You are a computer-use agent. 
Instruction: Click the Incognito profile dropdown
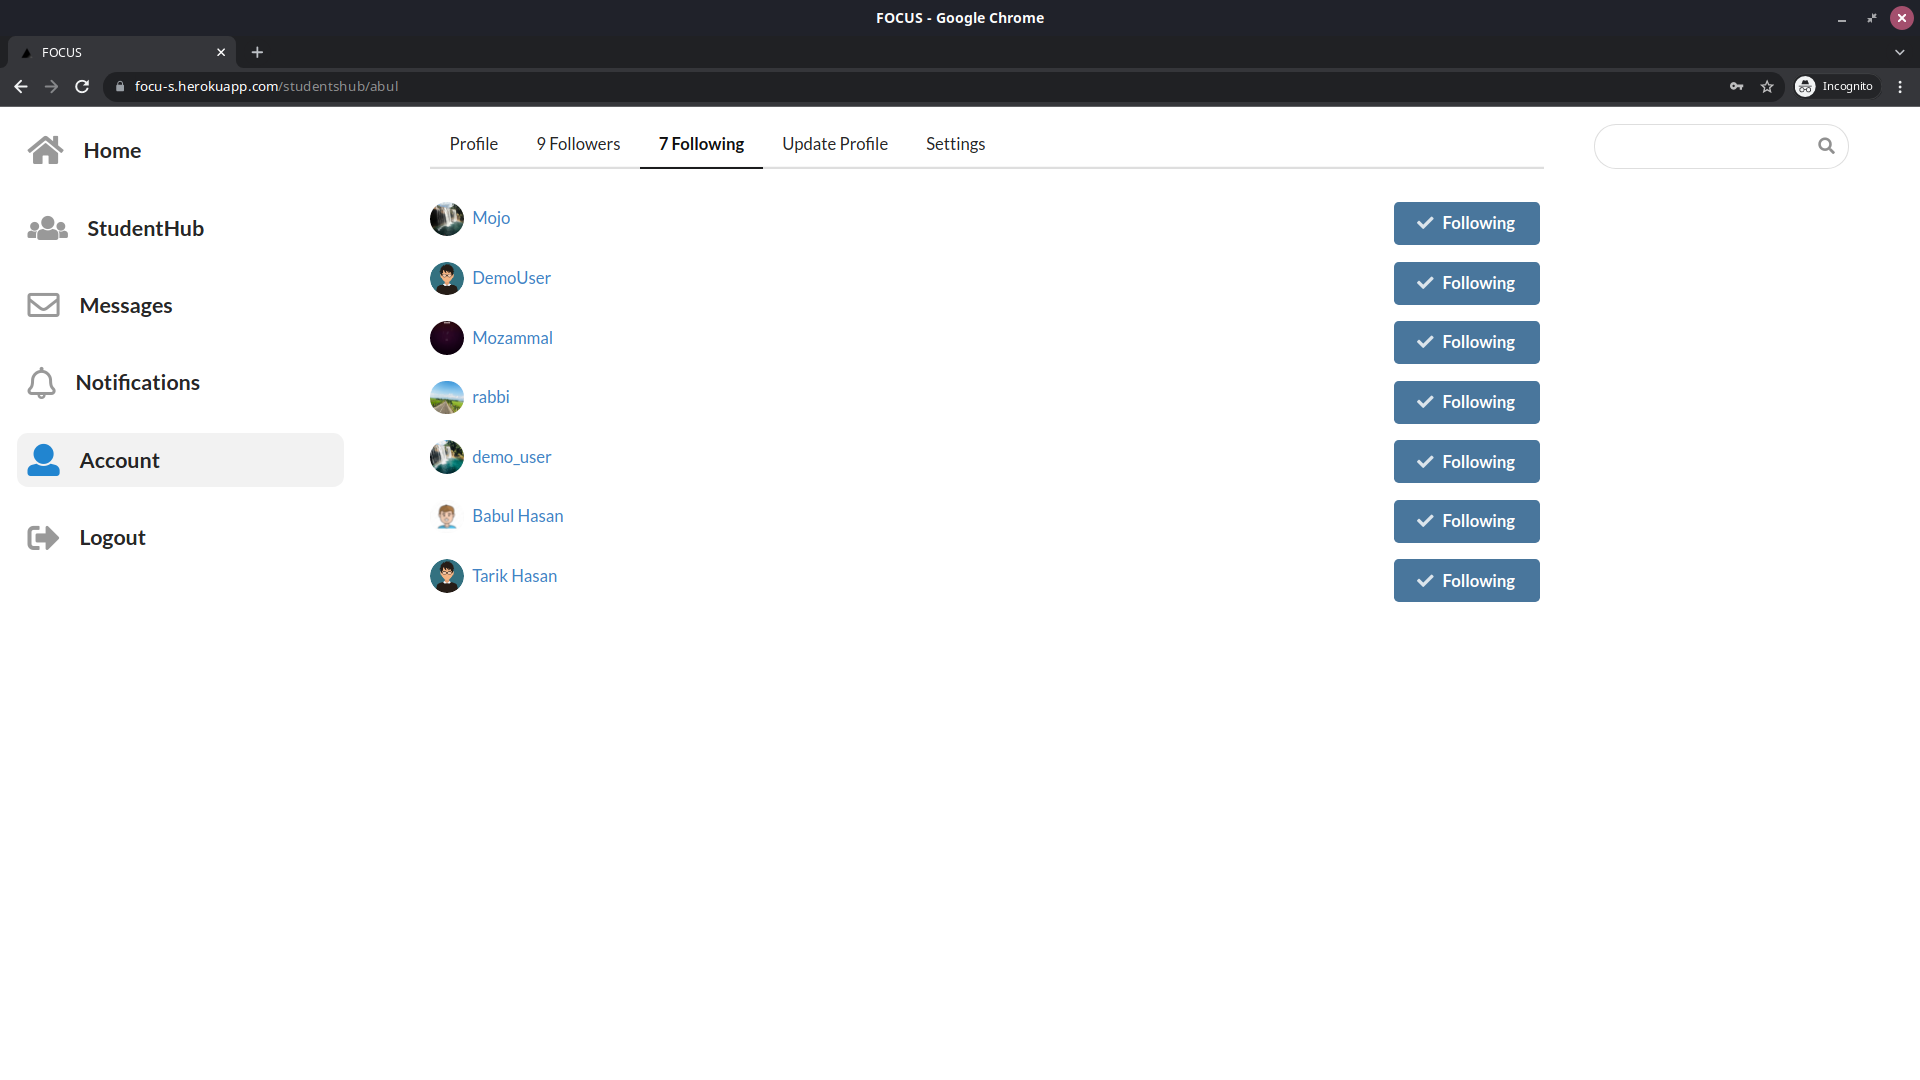coord(1836,86)
